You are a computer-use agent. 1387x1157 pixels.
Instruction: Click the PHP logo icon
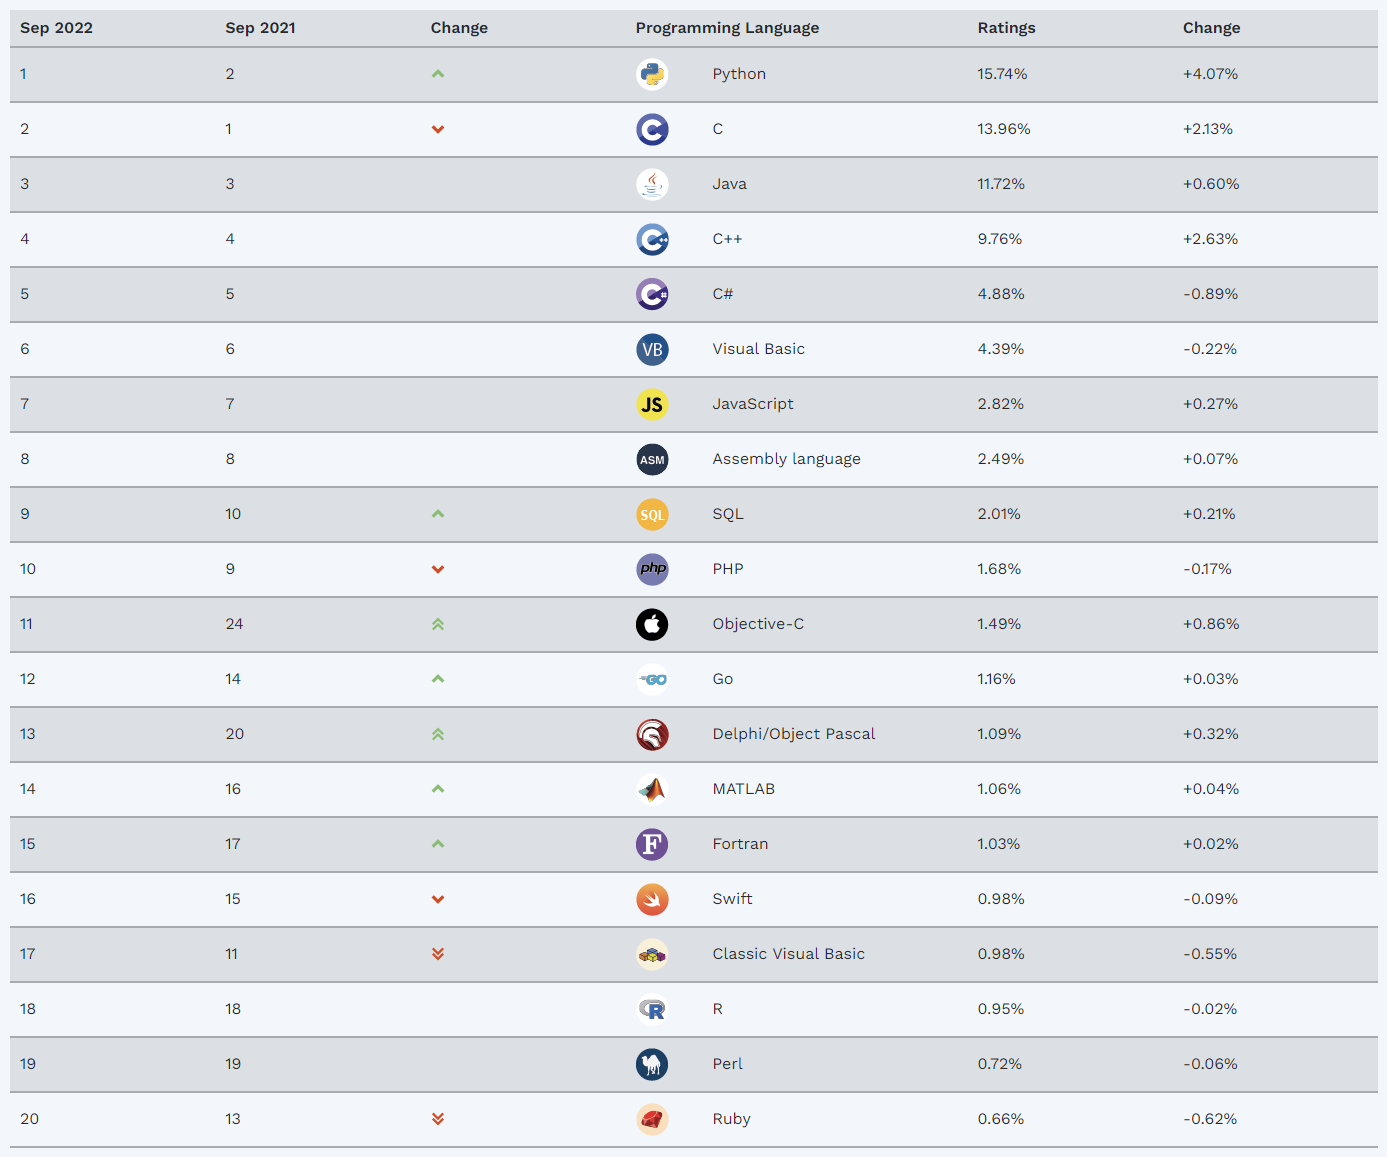652,569
